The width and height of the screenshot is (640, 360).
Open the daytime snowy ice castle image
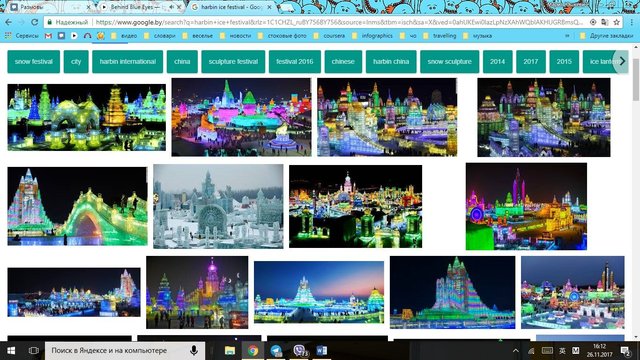(218, 207)
